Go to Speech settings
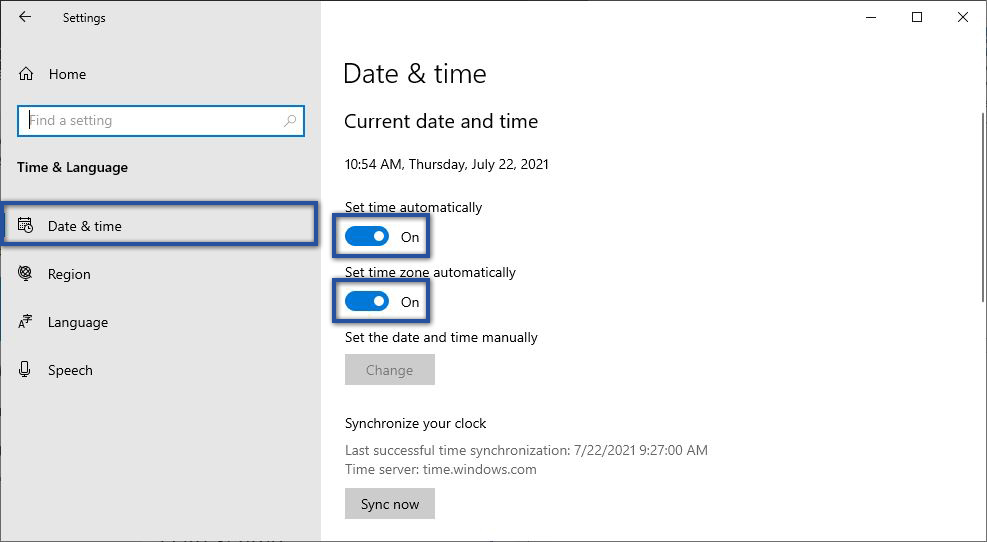Viewport: 987px width, 542px height. pos(70,370)
